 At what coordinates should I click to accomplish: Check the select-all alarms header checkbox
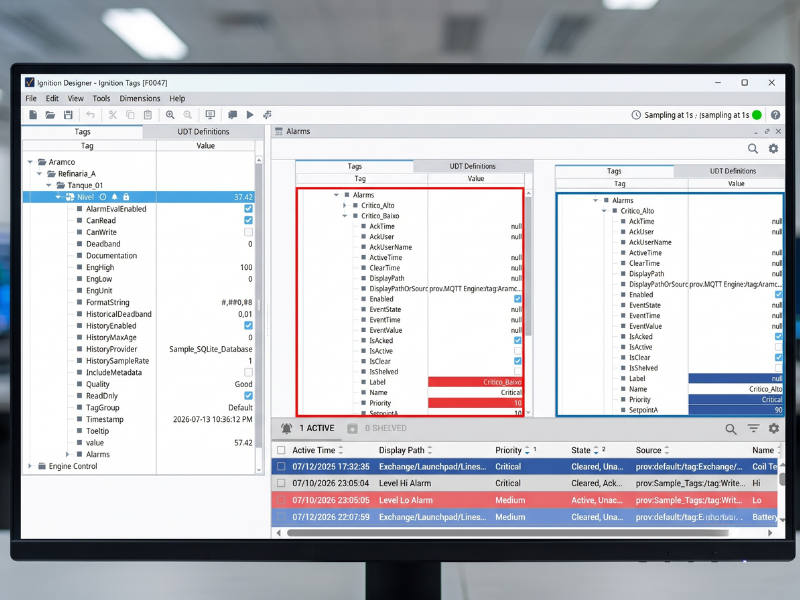pyautogui.click(x=281, y=450)
